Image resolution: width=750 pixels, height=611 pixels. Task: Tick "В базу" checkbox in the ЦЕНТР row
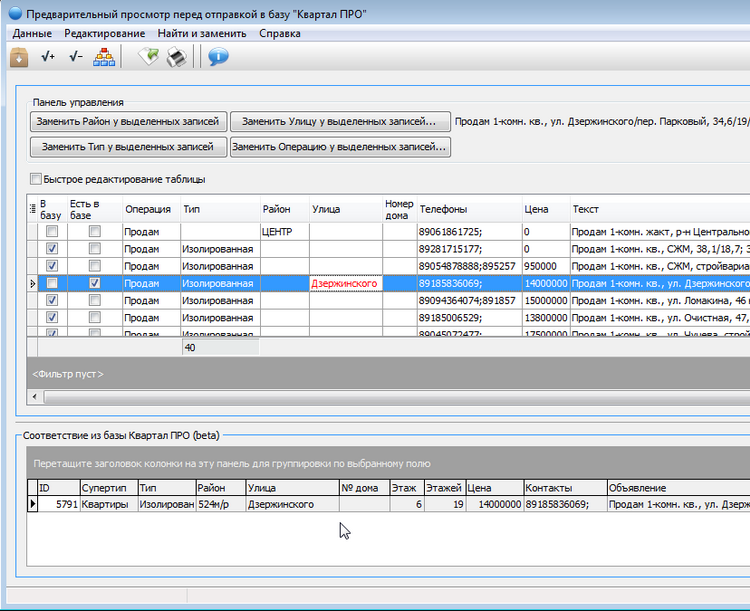click(x=51, y=231)
